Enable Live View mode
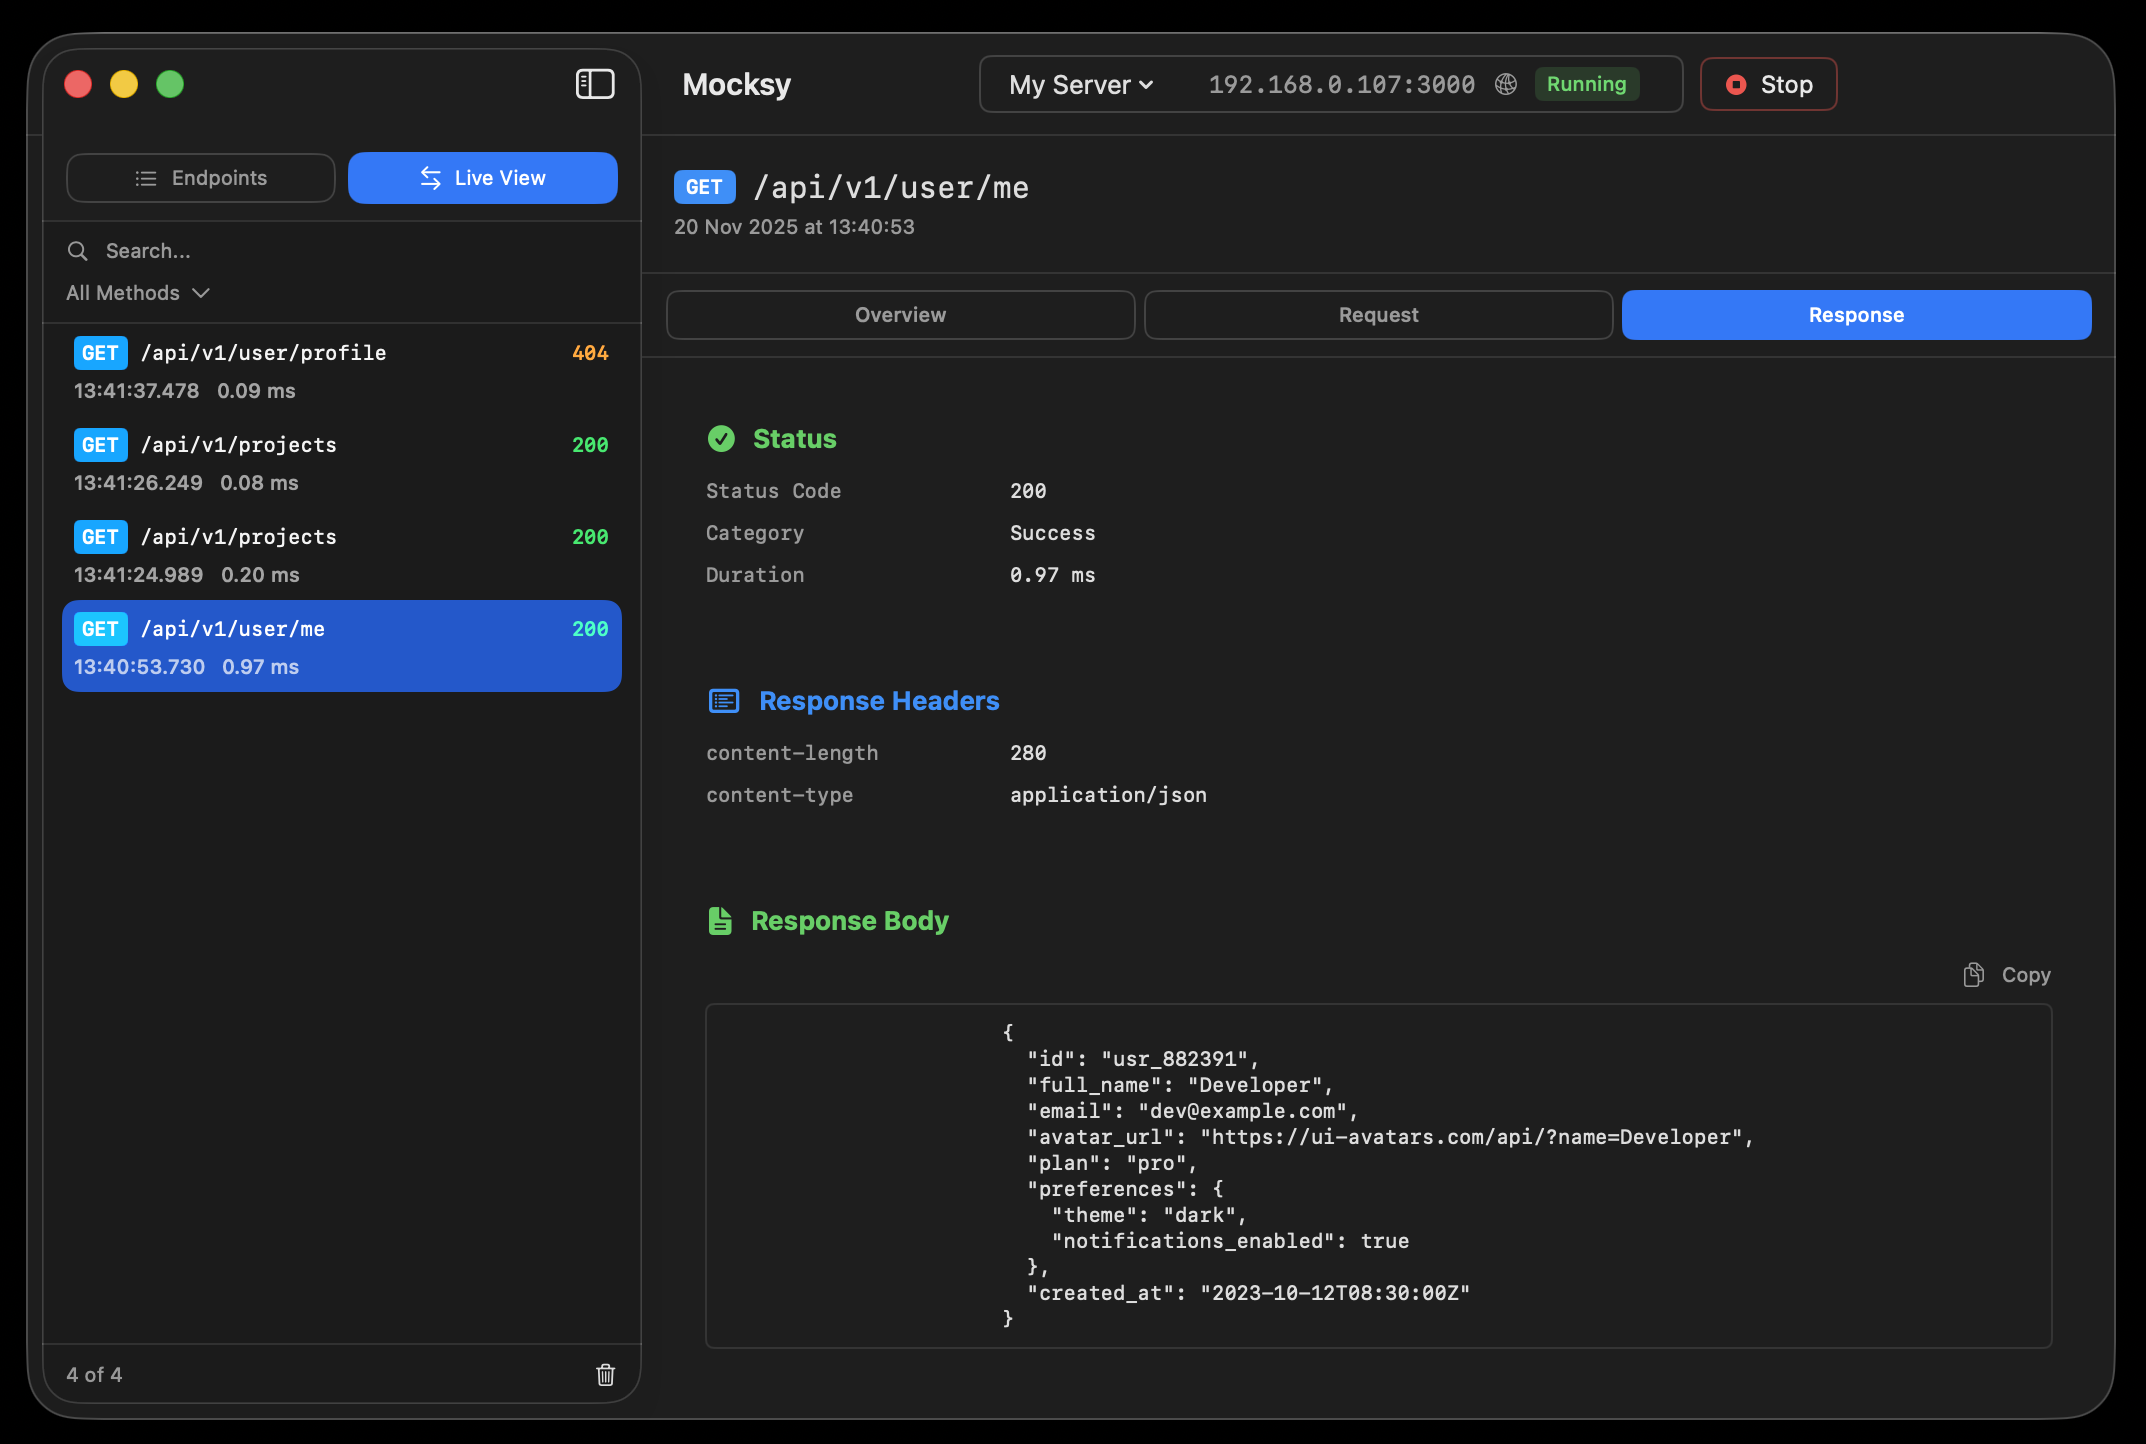Viewport: 2146px width, 1444px height. 483,178
